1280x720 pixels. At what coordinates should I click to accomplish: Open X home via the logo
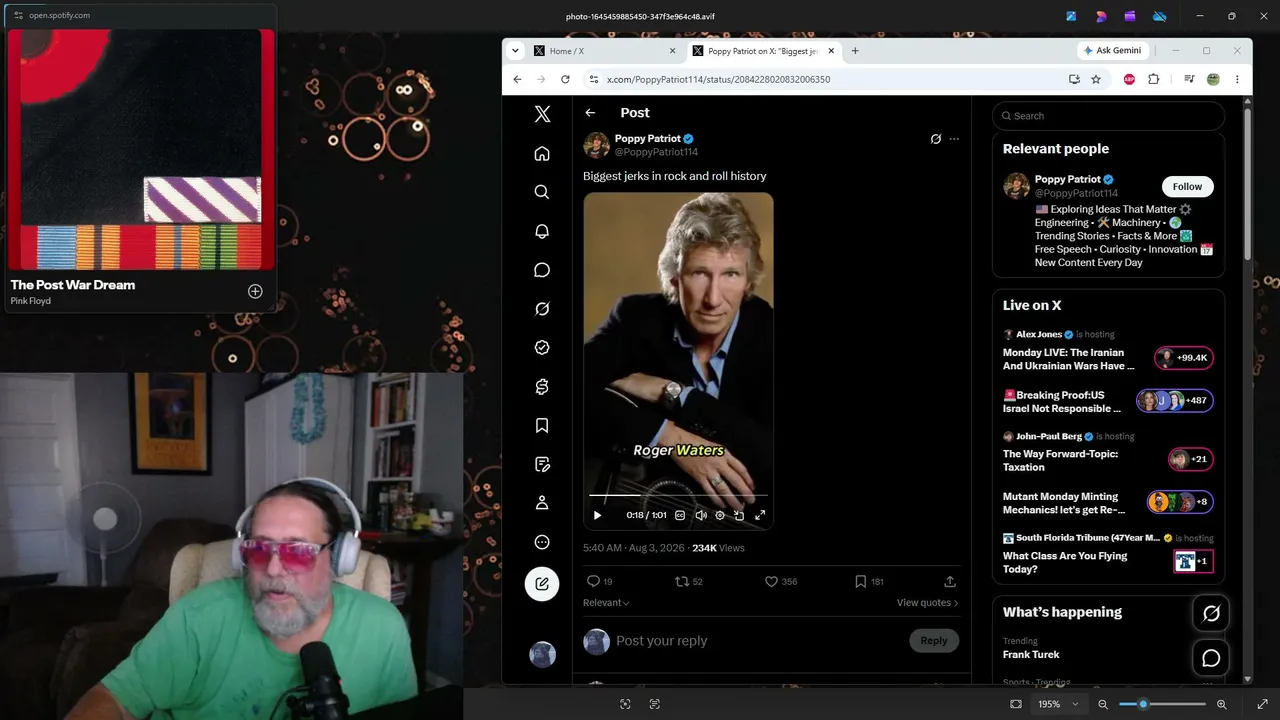pos(542,114)
